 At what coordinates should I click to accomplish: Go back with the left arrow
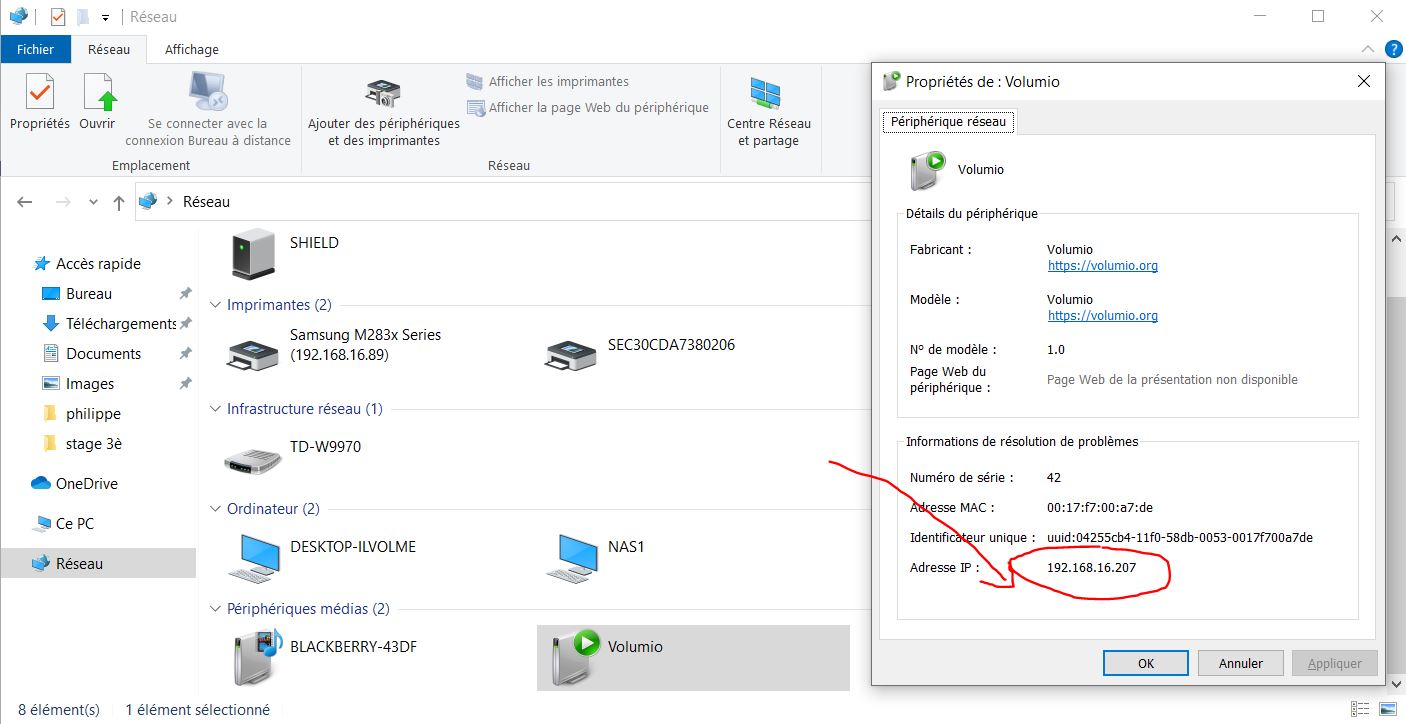click(x=25, y=202)
